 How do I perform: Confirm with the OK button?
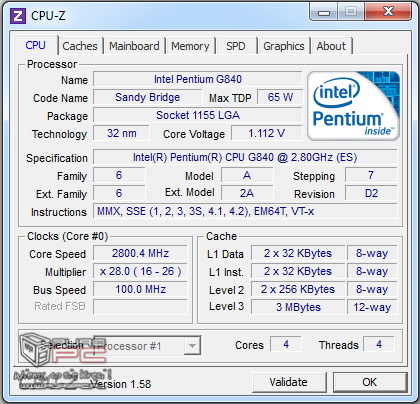[x=370, y=382]
